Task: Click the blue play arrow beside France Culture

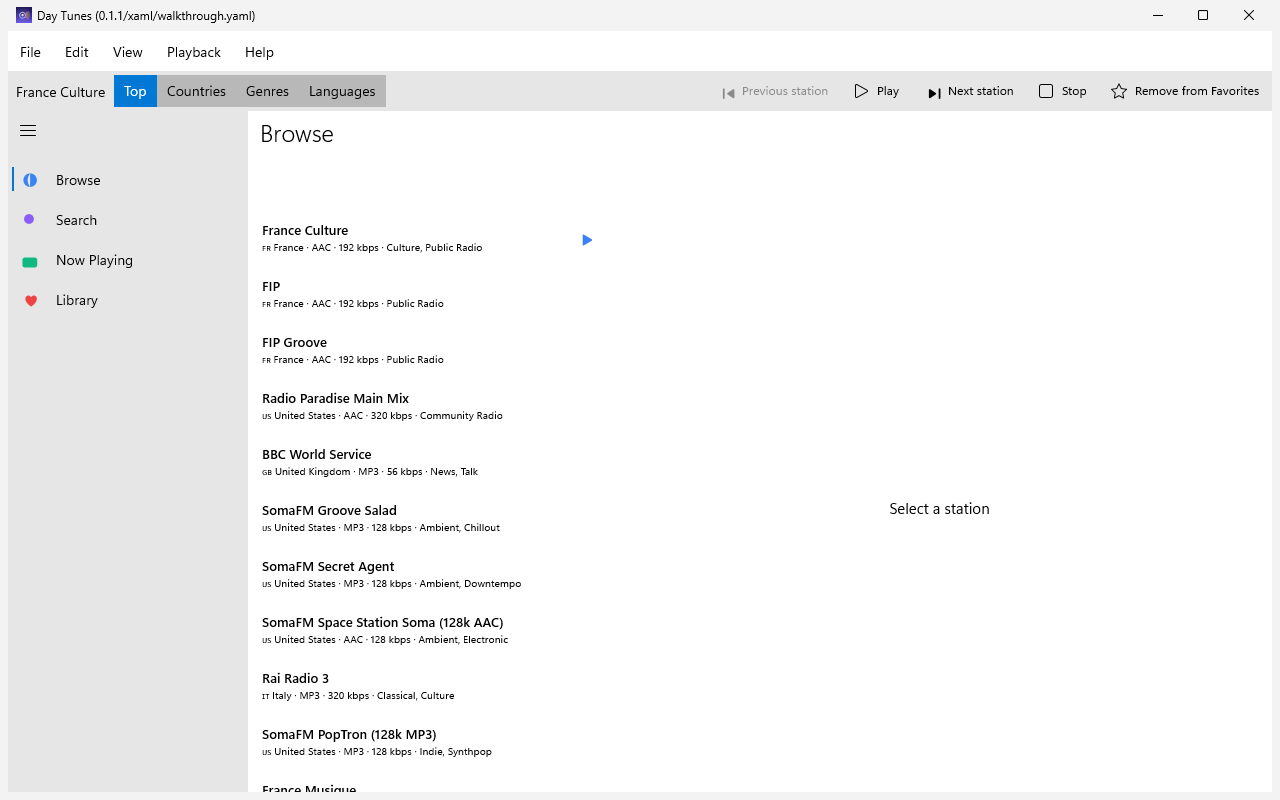Action: [x=587, y=240]
